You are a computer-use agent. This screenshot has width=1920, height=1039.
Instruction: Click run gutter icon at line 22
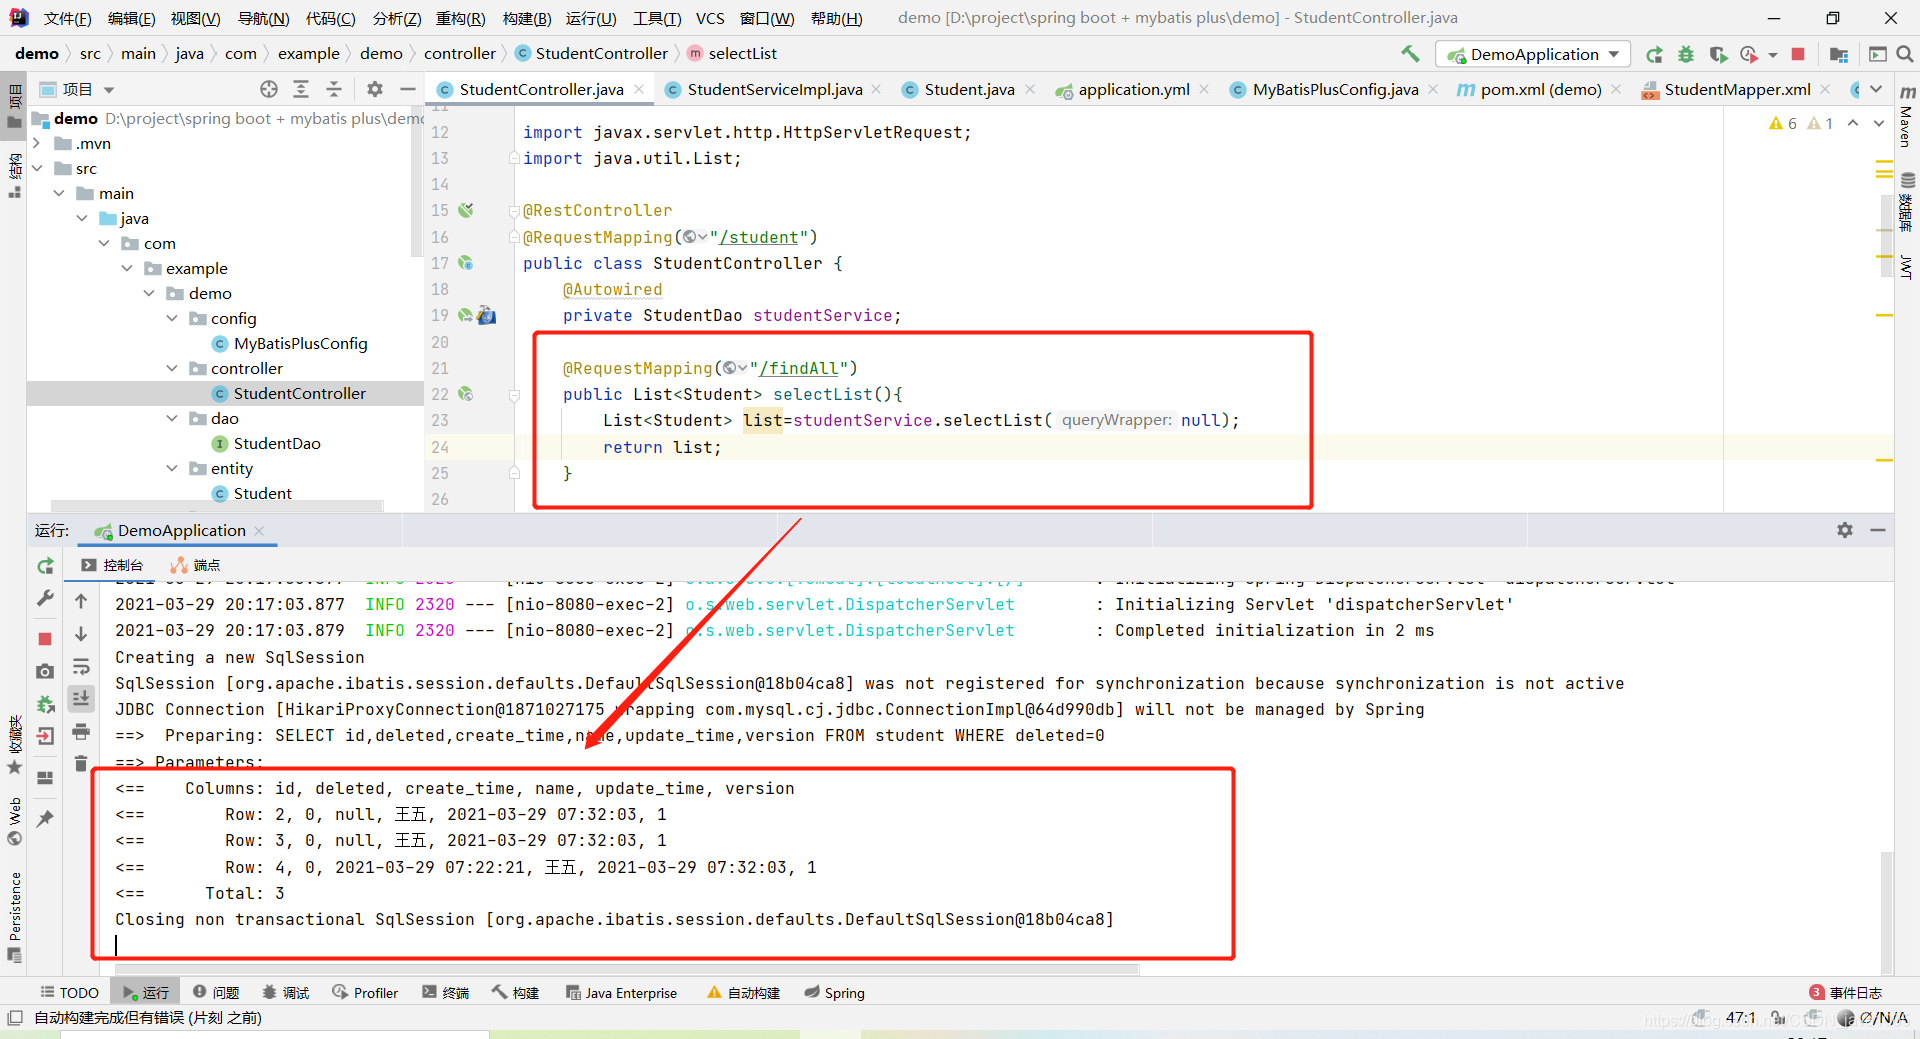point(466,394)
